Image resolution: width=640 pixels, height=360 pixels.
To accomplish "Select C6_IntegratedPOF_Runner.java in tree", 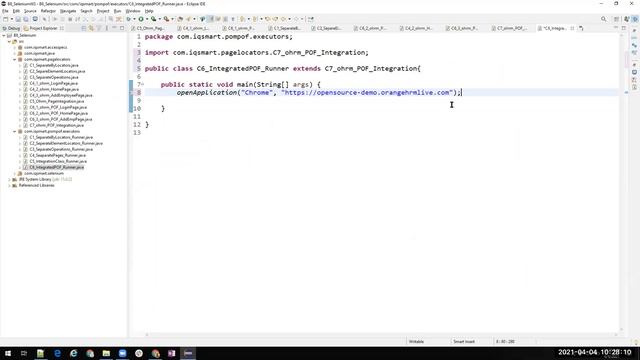I will point(56,167).
